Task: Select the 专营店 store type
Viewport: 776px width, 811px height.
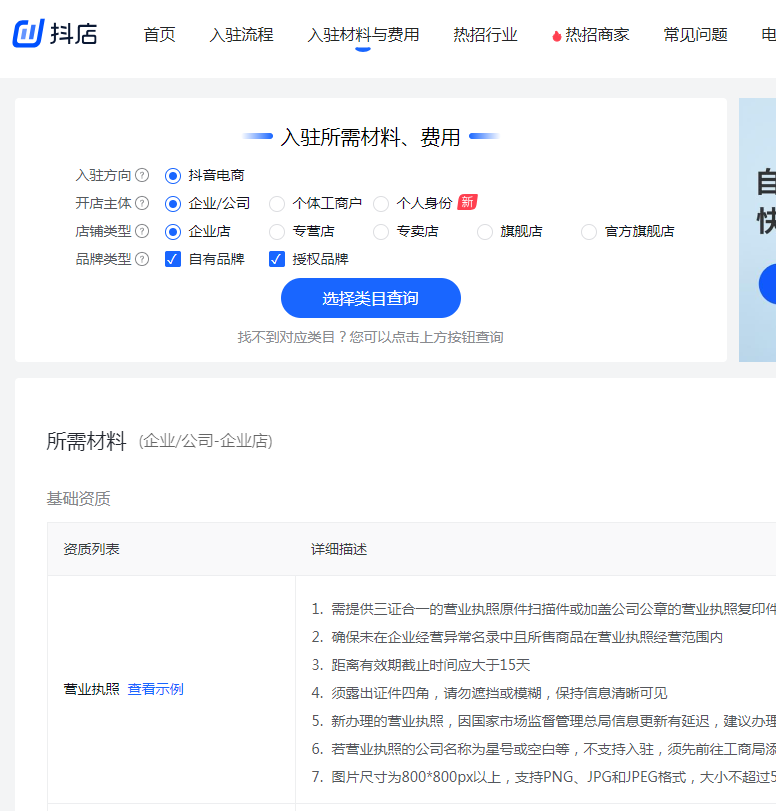Action: 277,232
